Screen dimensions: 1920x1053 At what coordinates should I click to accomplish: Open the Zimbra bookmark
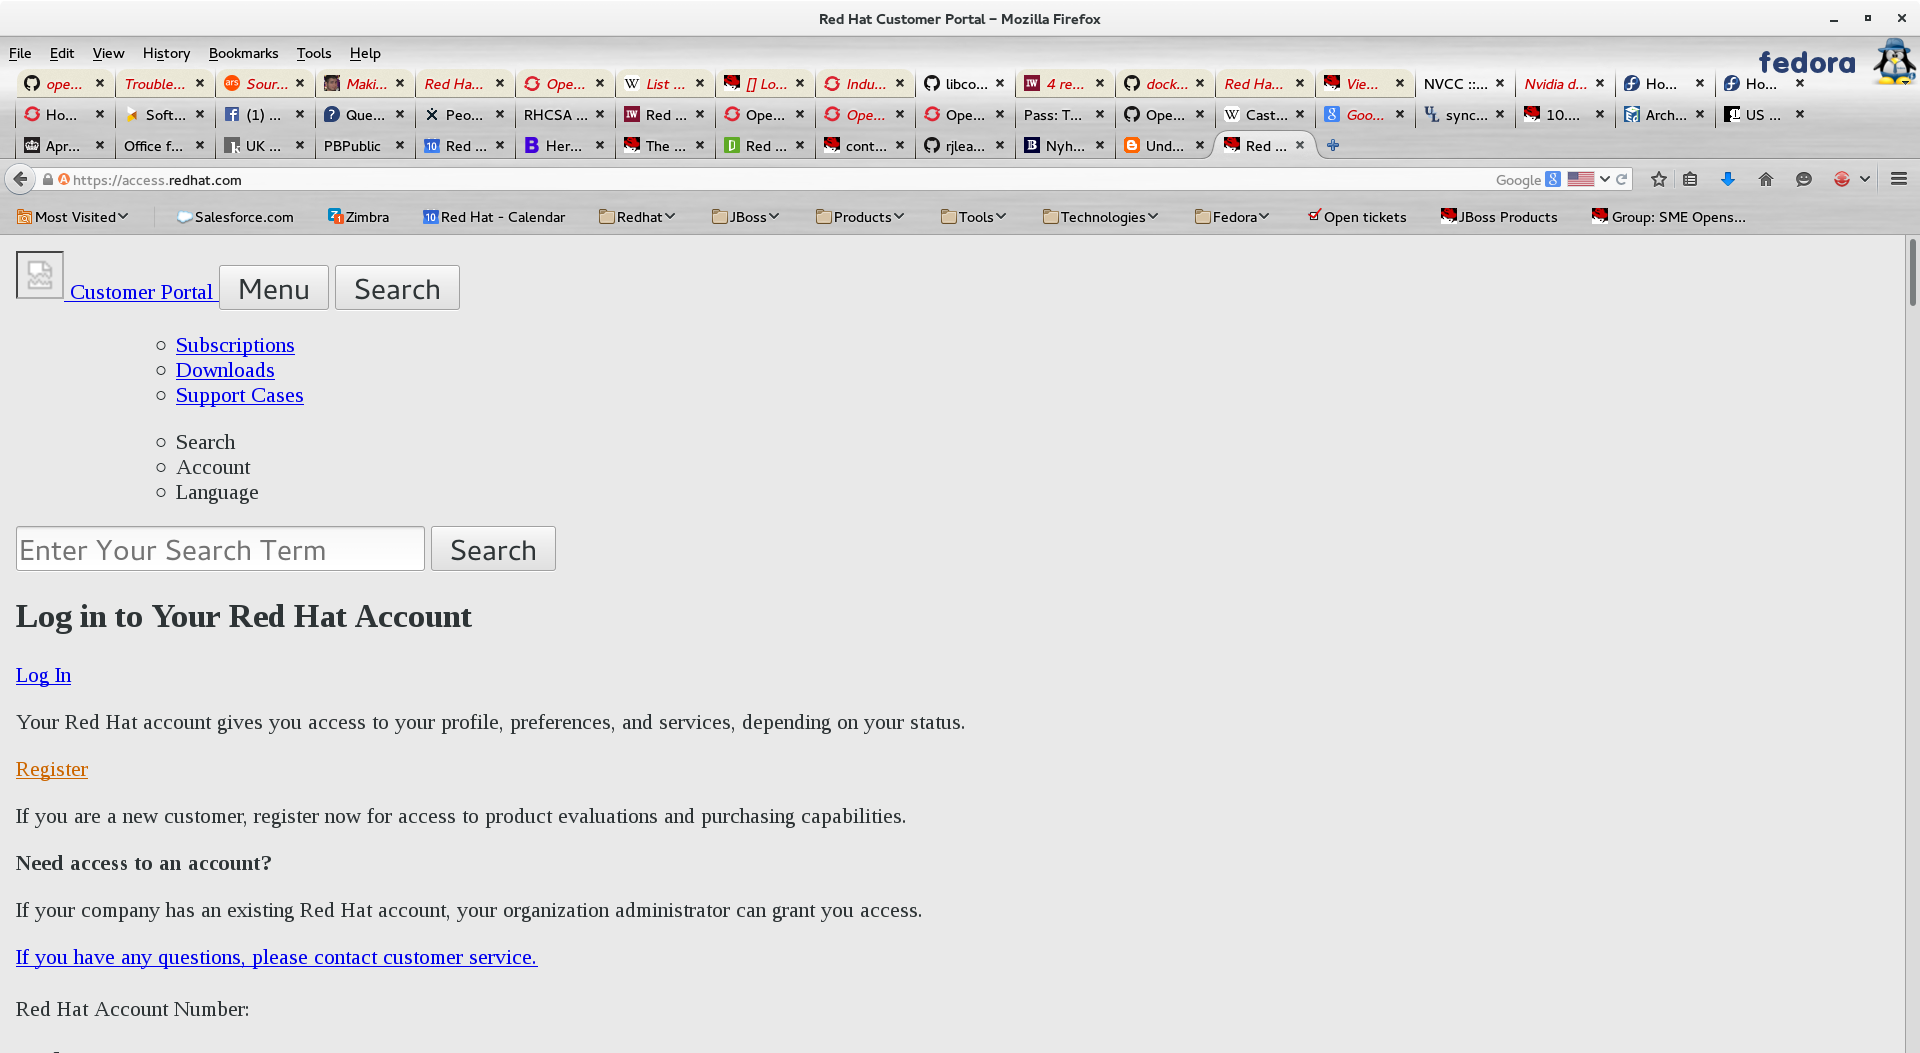(x=358, y=217)
